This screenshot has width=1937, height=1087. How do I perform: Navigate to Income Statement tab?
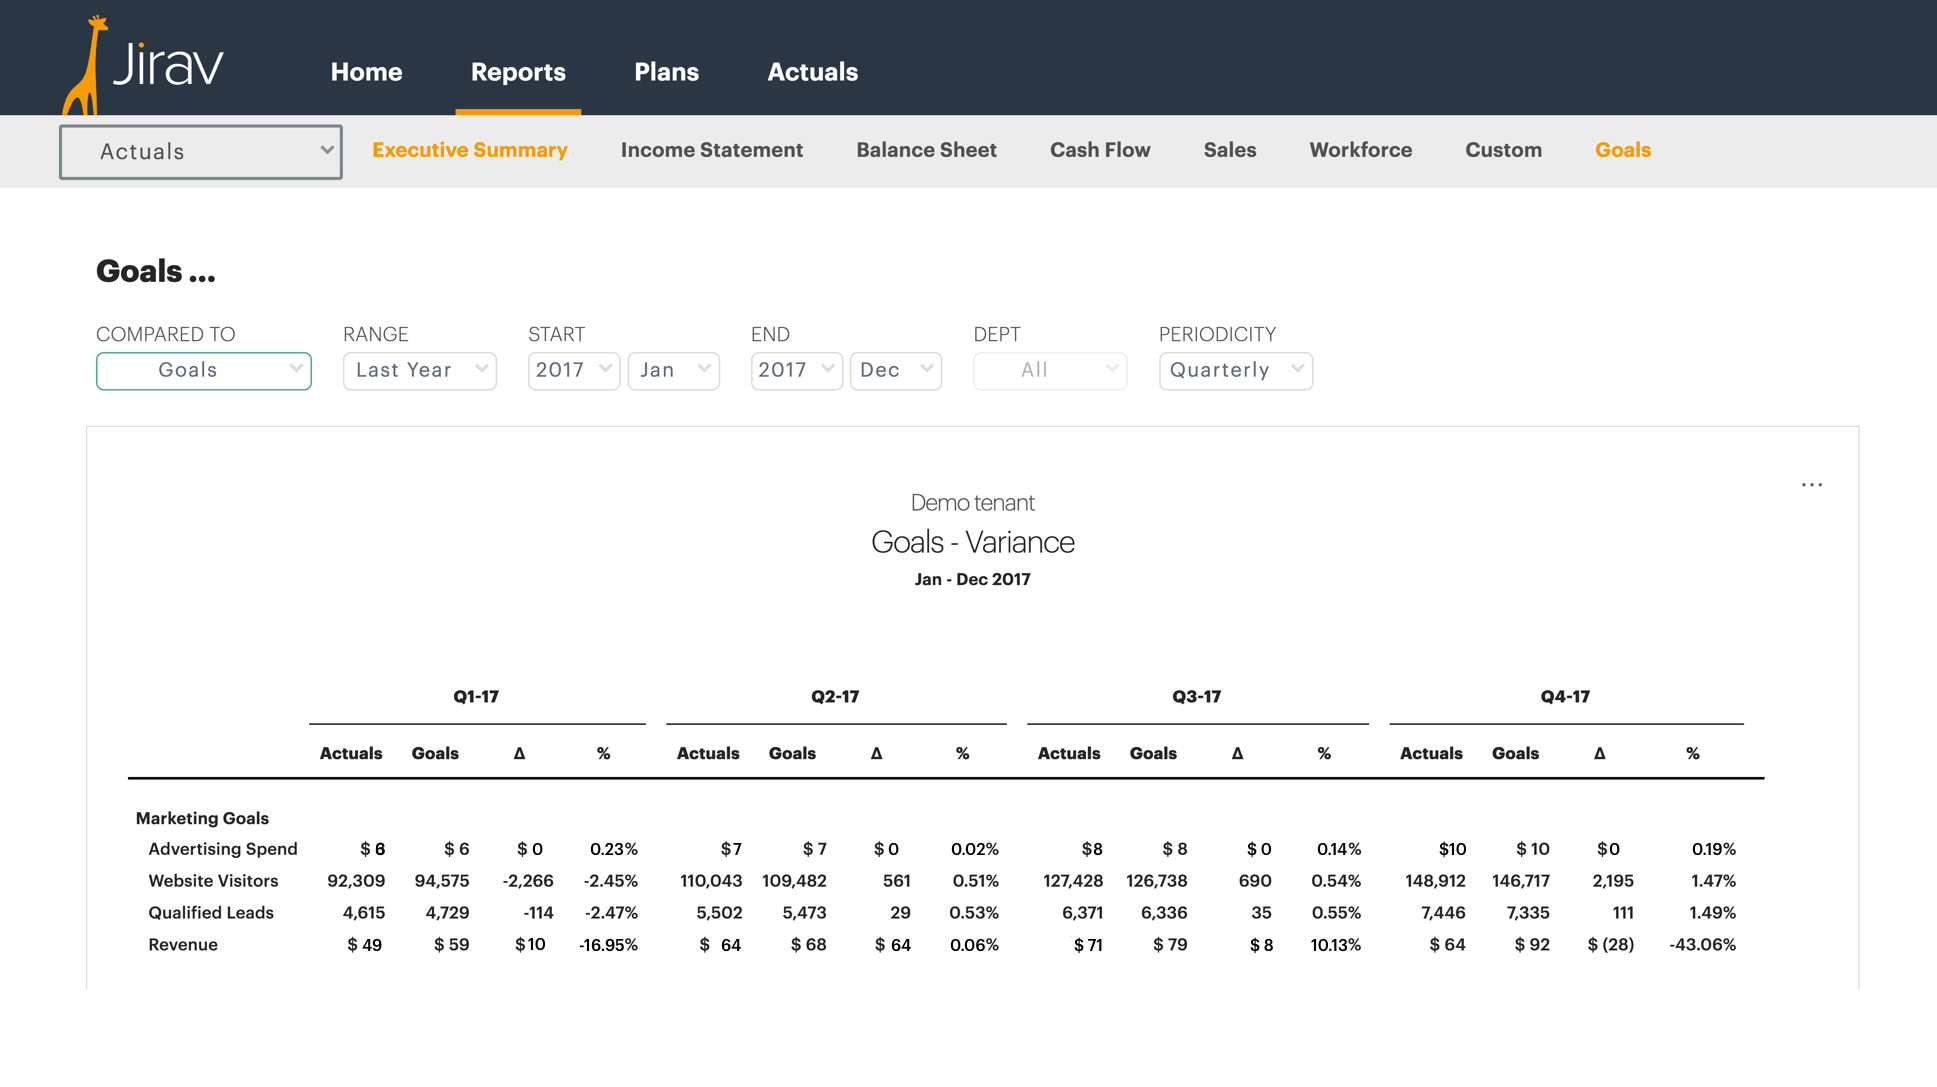coord(712,150)
